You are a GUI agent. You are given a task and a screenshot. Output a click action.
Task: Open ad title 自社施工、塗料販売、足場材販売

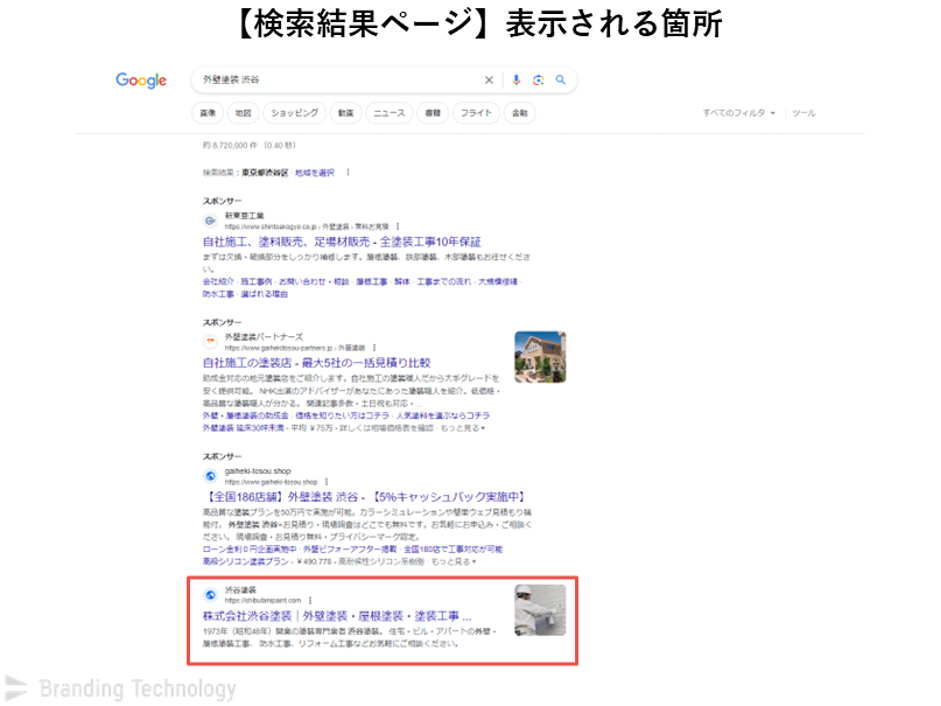(341, 242)
